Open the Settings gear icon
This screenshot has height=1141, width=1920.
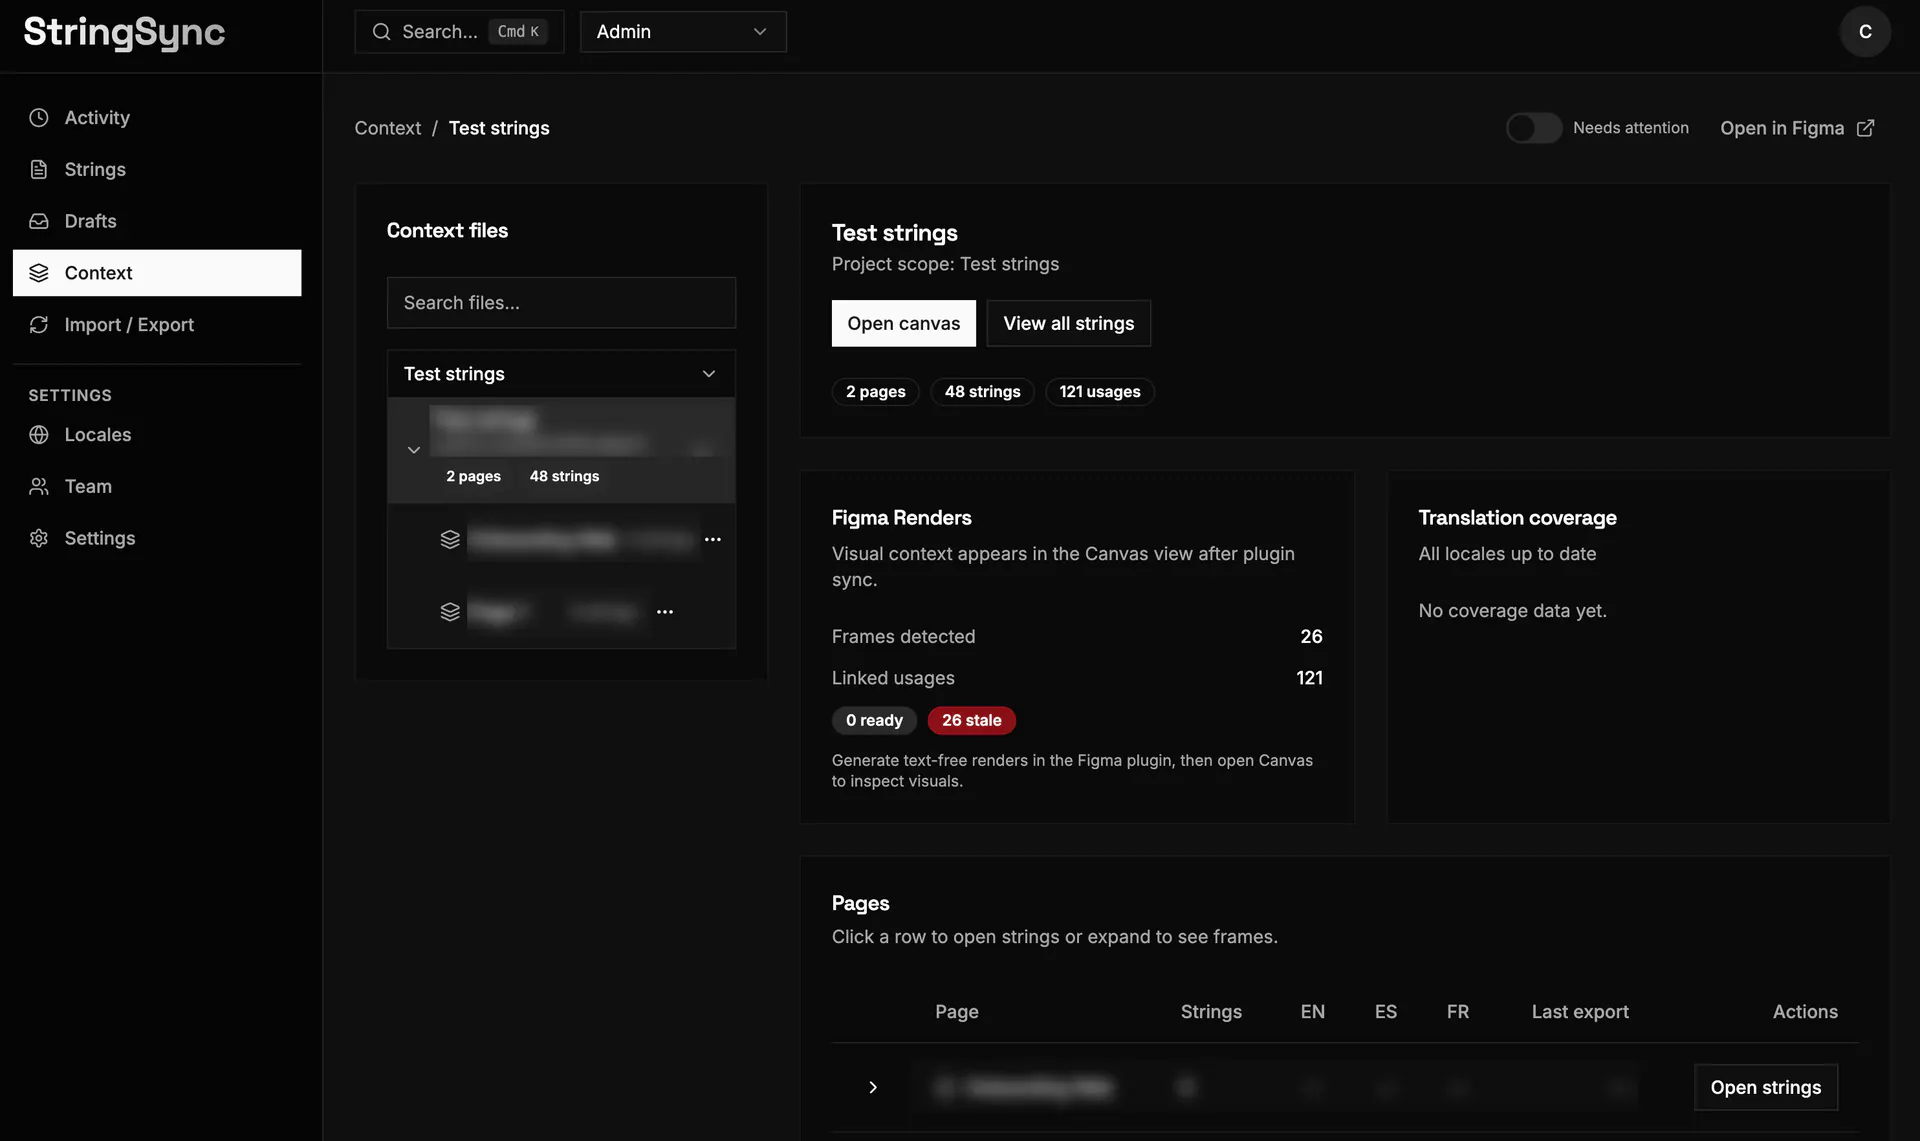coord(39,538)
